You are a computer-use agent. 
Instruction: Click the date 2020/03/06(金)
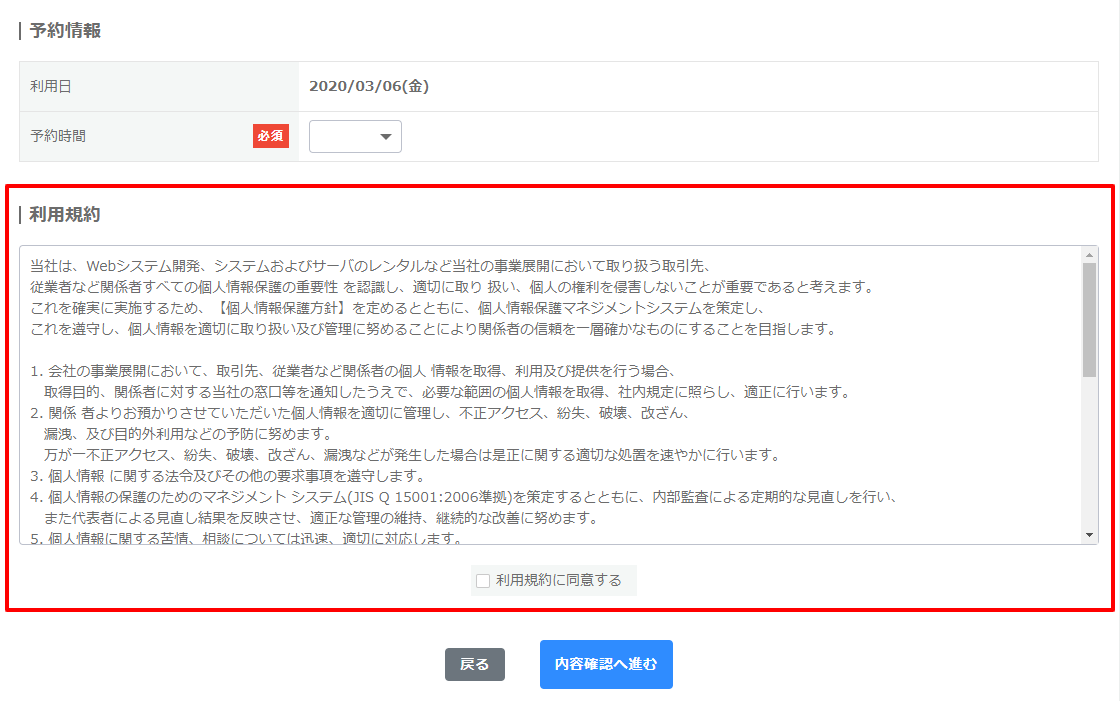click(369, 87)
